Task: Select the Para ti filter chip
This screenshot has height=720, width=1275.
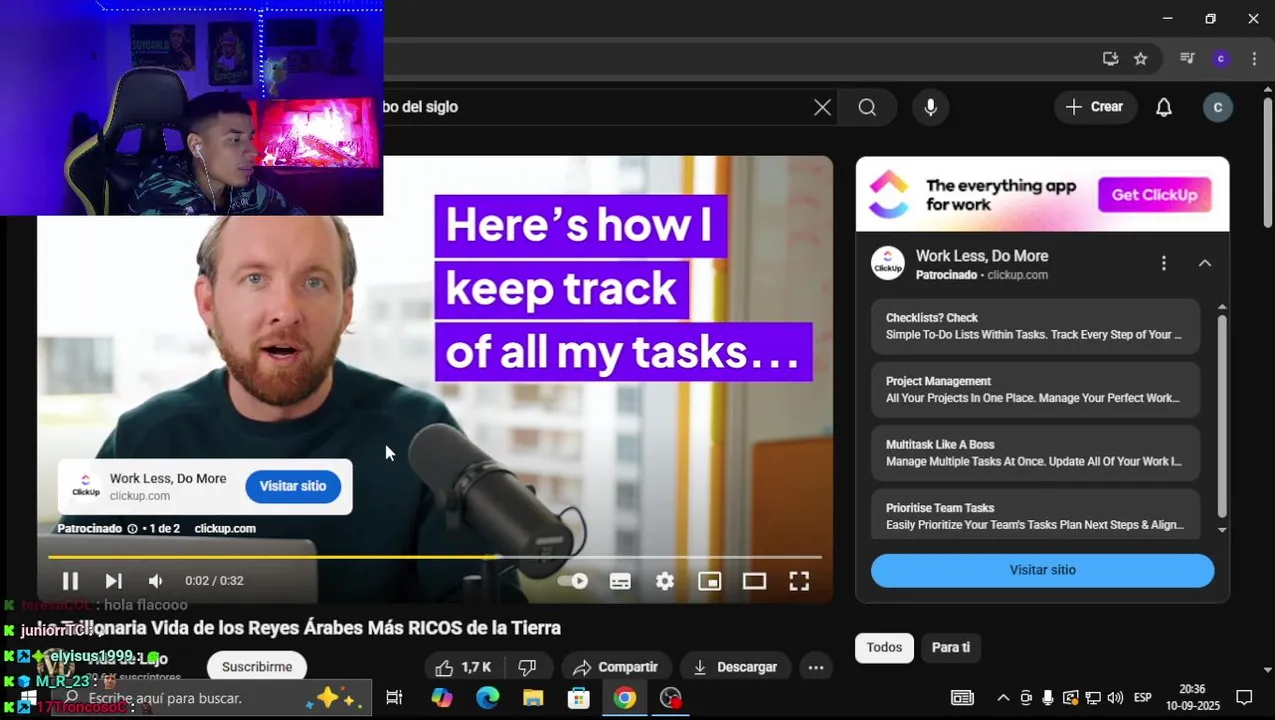Action: coord(951,648)
